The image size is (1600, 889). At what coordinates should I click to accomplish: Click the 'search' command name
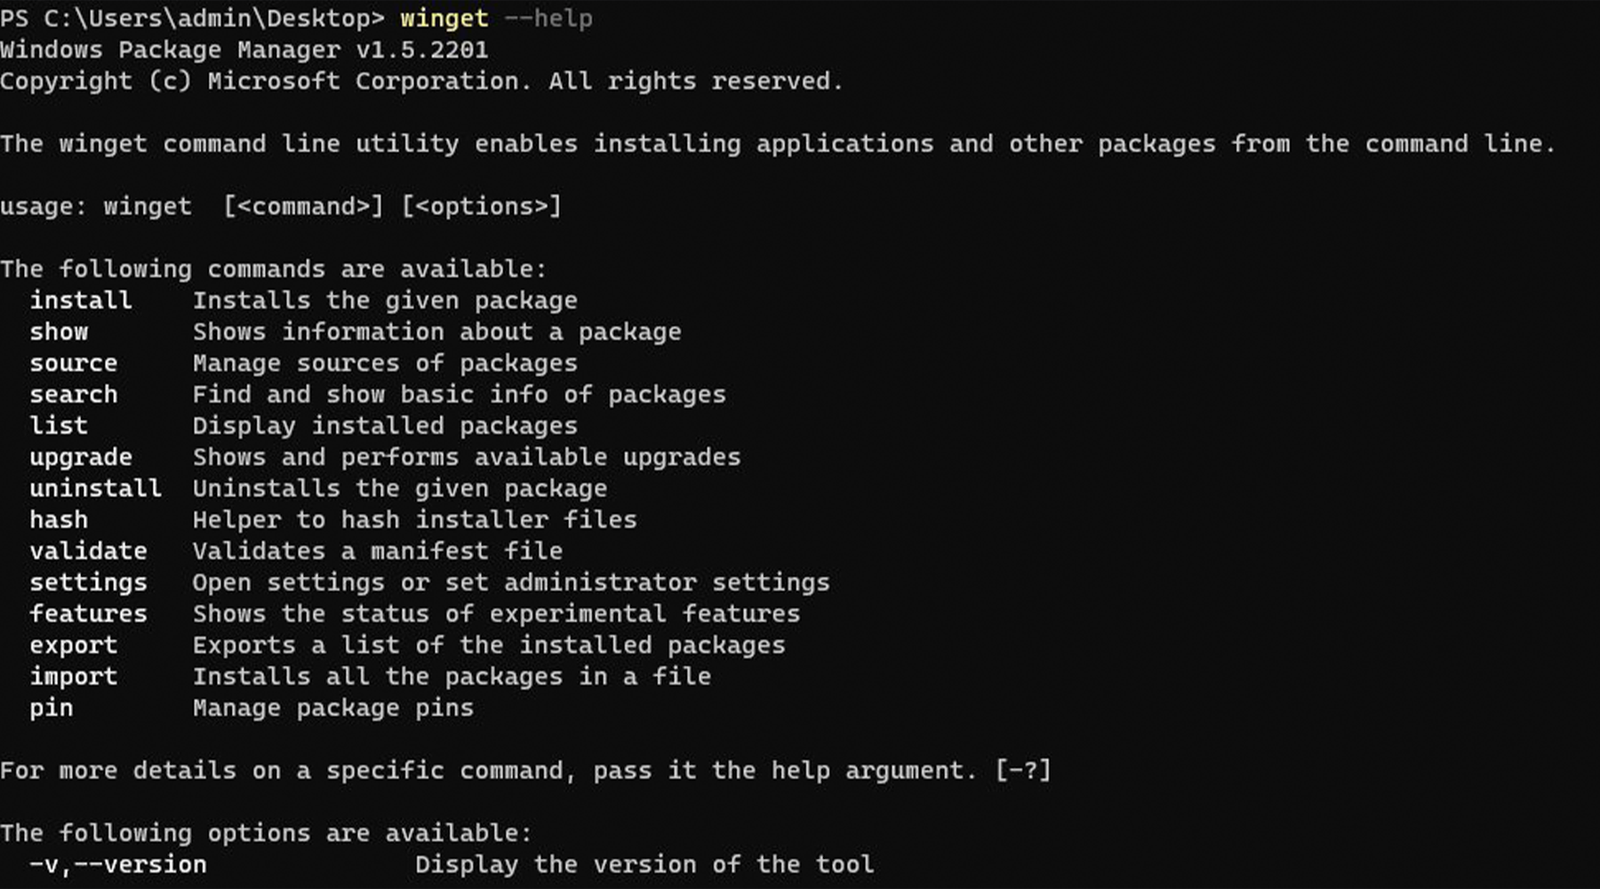point(73,394)
